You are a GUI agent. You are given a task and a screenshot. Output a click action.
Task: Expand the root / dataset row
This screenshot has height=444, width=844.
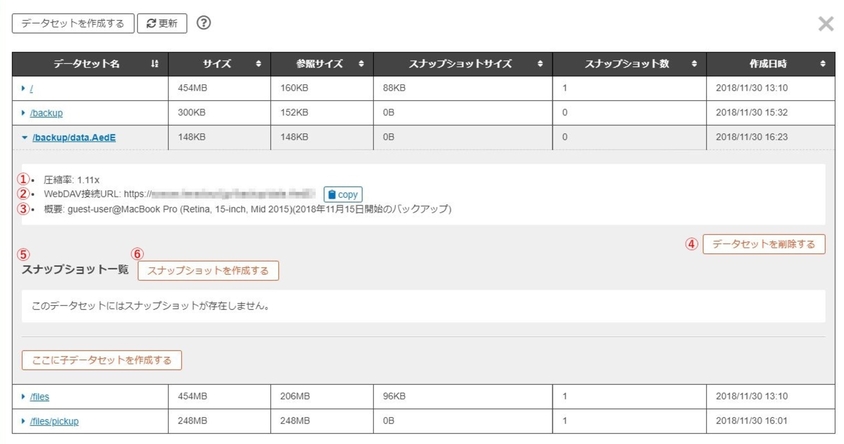(24, 88)
